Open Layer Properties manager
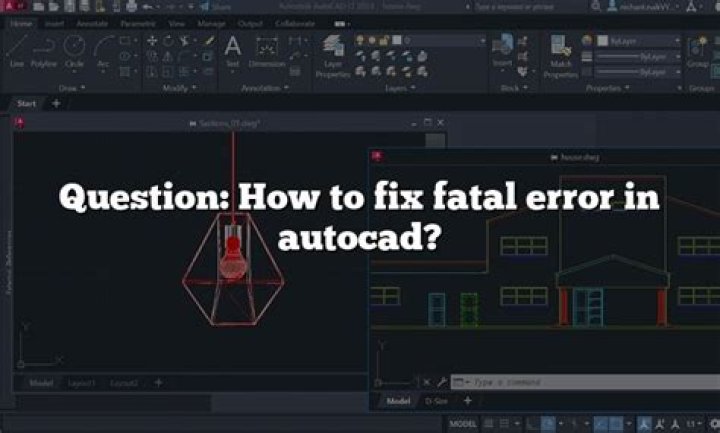The width and height of the screenshot is (720, 433). pos(333,56)
